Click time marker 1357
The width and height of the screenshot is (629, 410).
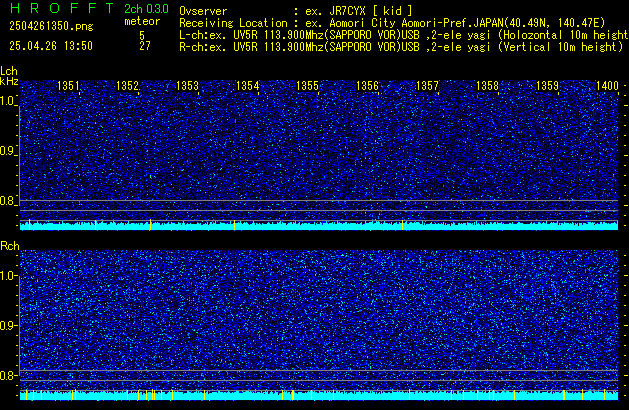click(x=427, y=86)
